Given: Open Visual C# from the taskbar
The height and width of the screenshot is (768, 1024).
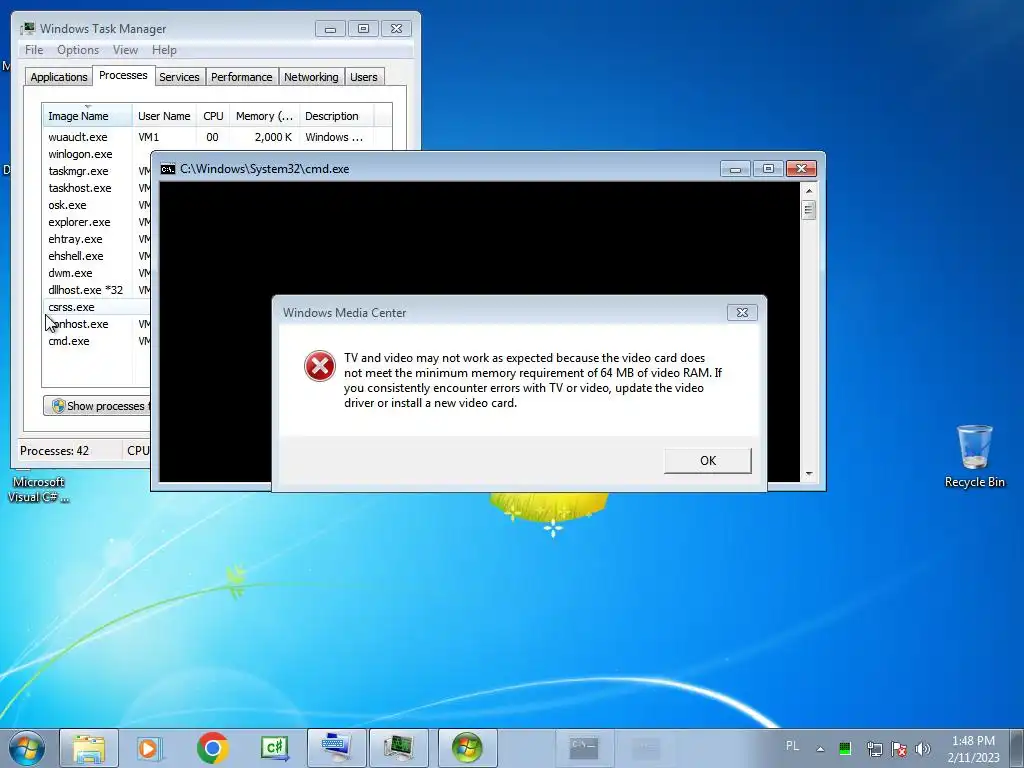Looking at the screenshot, I should point(274,748).
